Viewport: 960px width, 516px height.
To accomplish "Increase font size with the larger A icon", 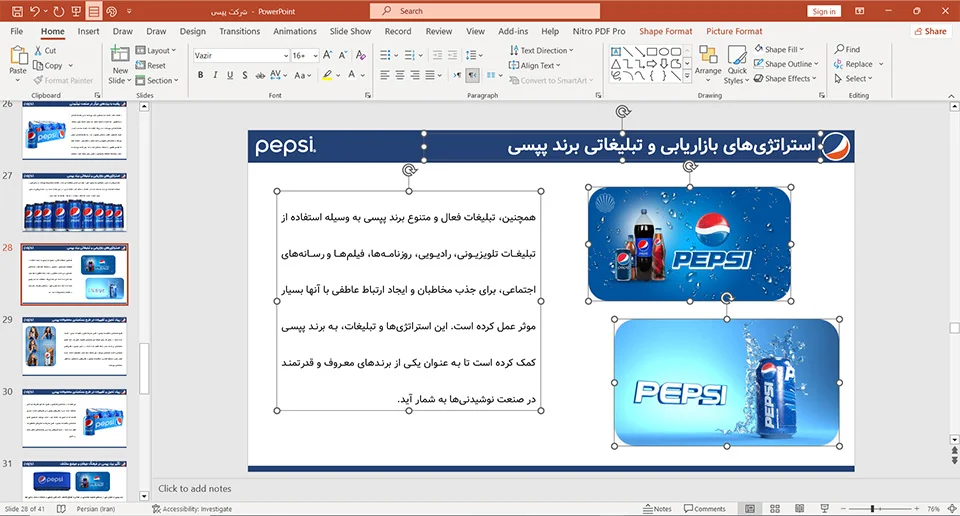I will 328,55.
